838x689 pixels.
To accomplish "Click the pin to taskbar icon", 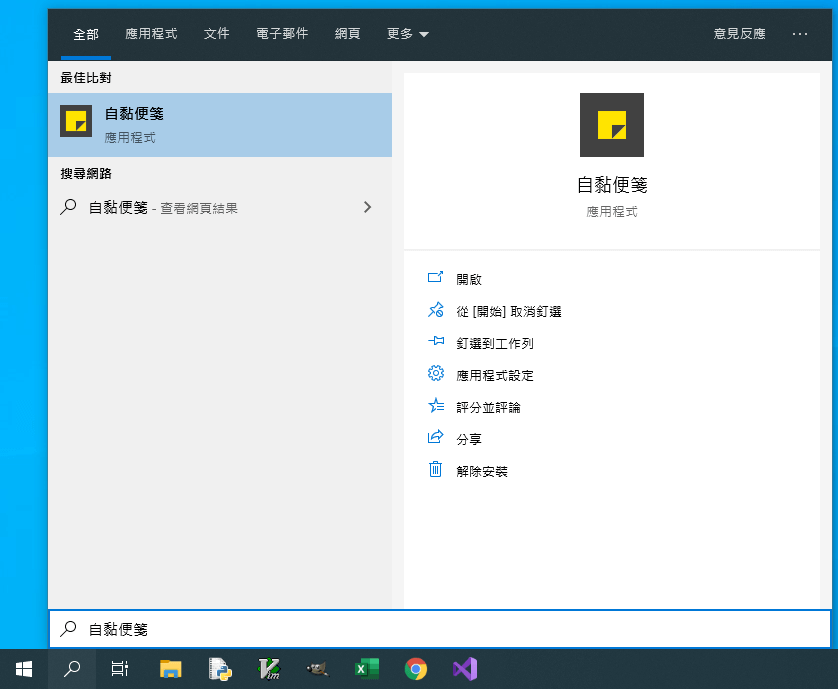I will 436,341.
